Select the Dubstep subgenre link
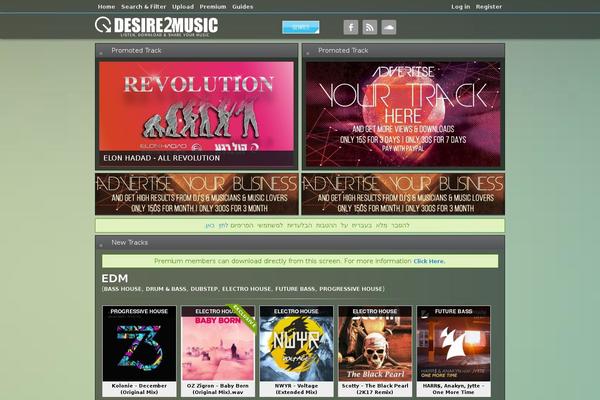600x400 pixels. point(204,289)
